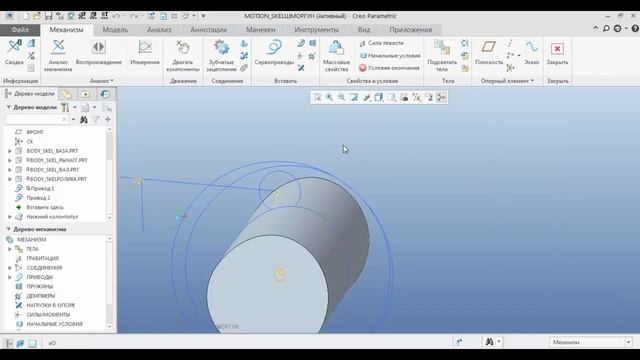
Task: Expand ТЕЛА node in mechanism tree
Action: (x=10, y=249)
